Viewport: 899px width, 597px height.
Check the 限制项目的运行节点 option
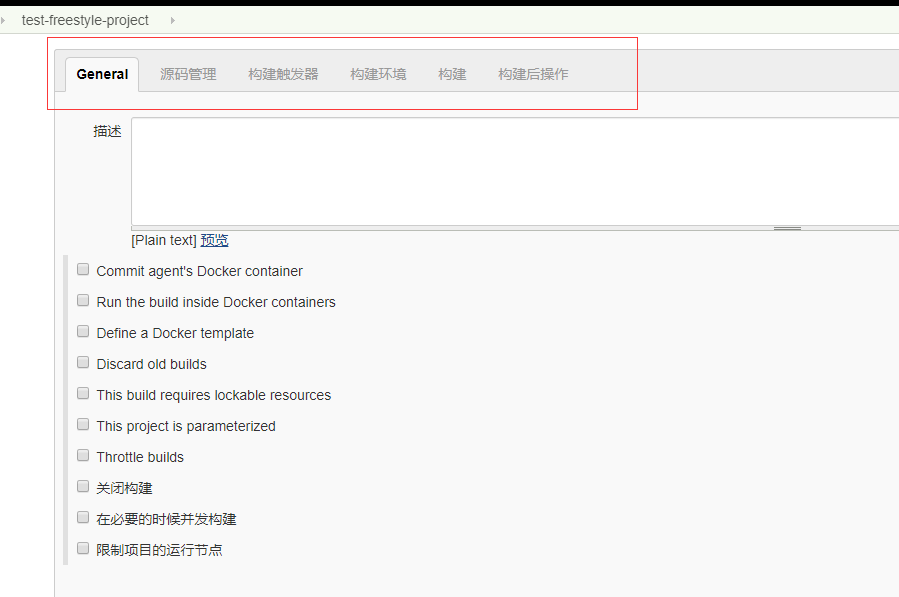(83, 549)
